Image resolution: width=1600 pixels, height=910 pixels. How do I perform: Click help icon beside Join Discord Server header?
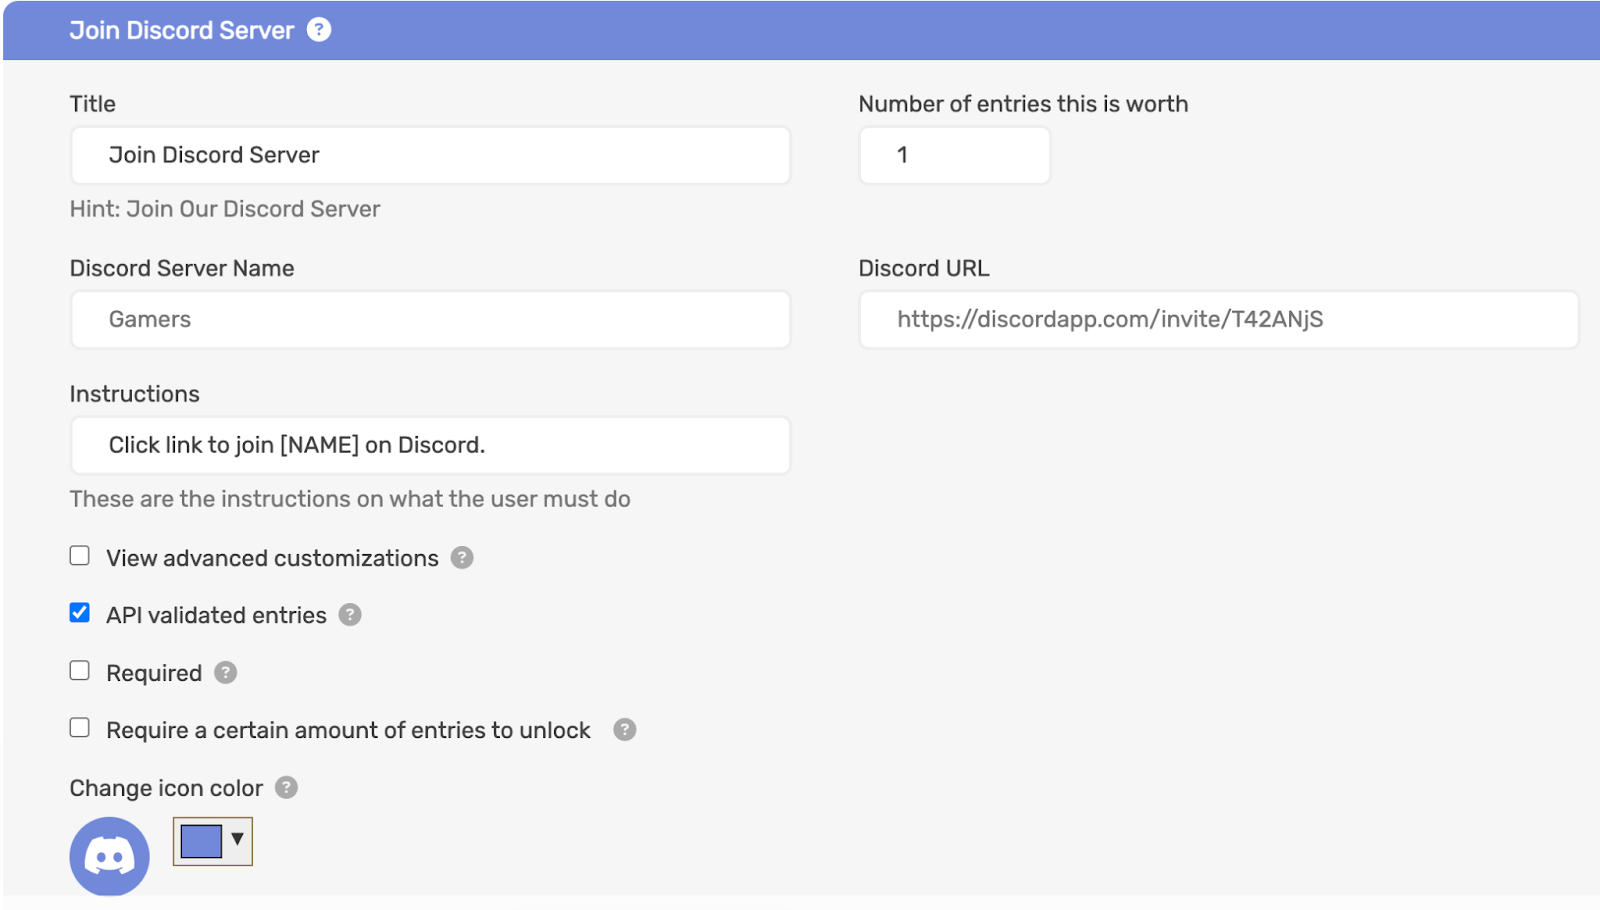point(319,30)
